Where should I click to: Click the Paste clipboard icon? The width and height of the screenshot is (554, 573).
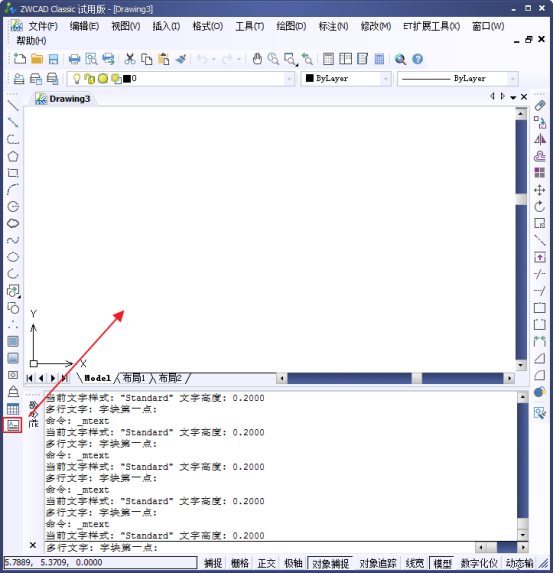[x=164, y=59]
